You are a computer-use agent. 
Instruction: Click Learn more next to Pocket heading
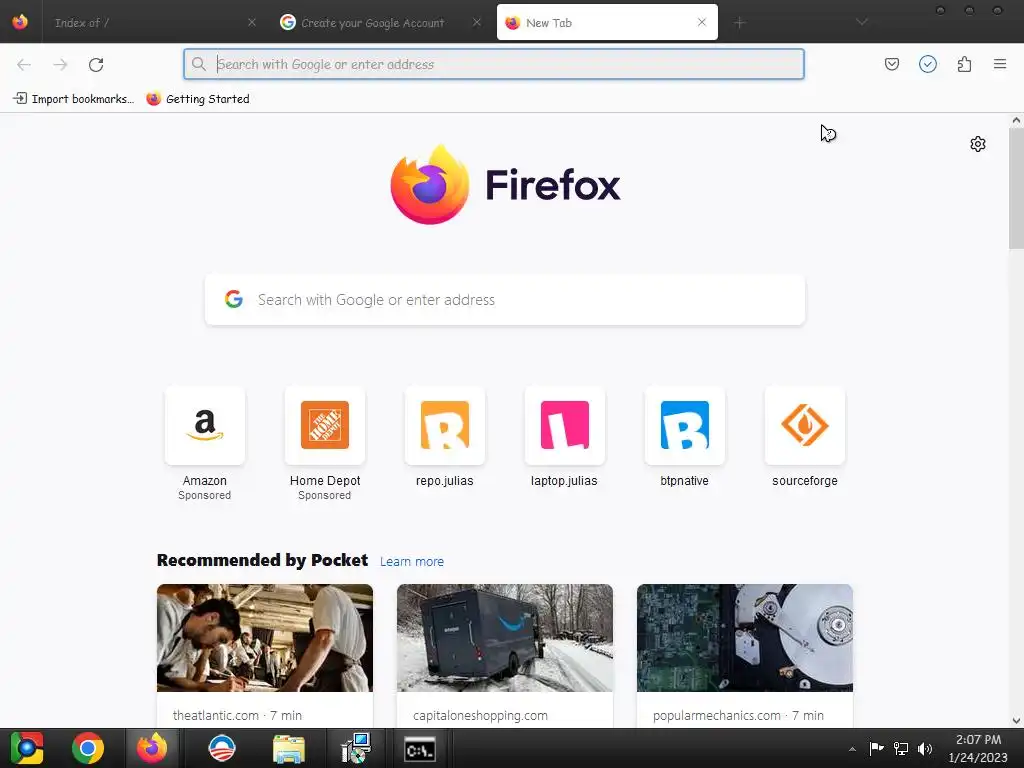[x=411, y=562]
